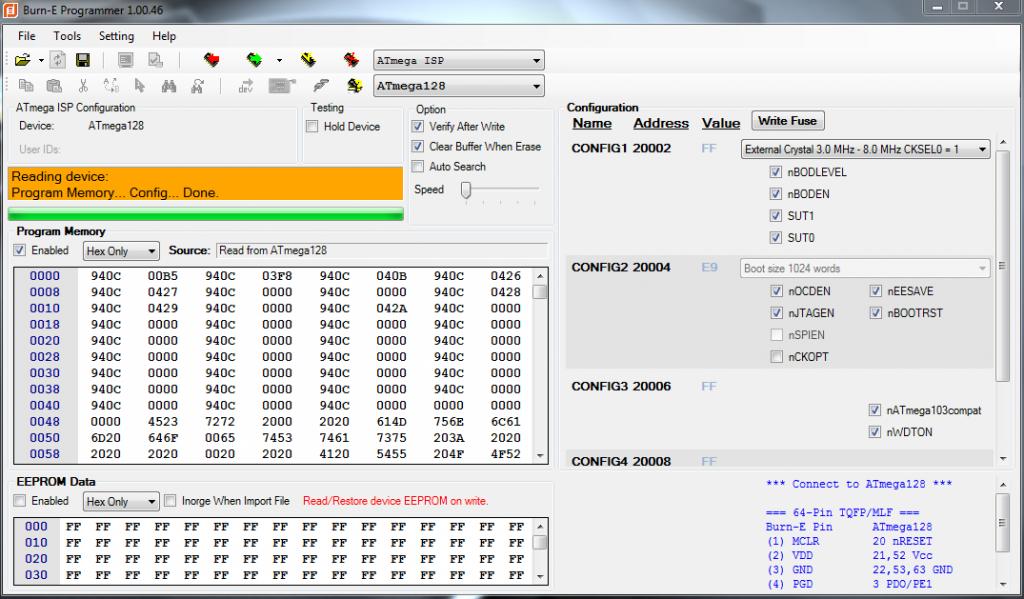
Task: Open the Setting menu
Action: coord(116,36)
